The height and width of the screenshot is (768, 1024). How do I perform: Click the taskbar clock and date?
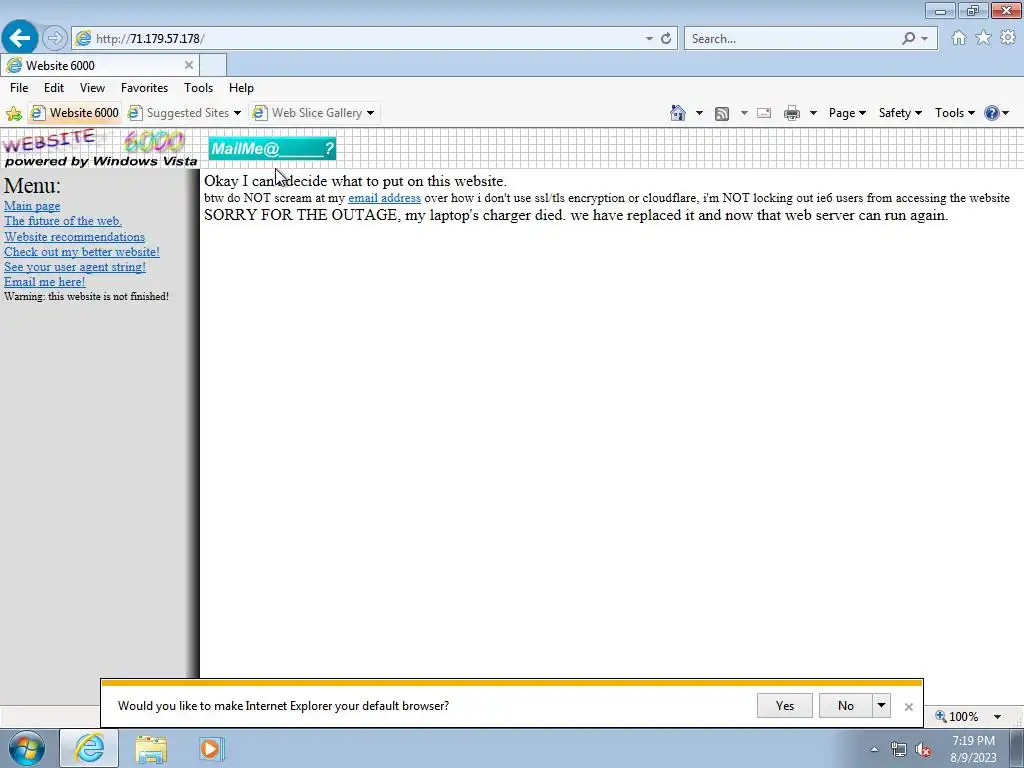(973, 749)
